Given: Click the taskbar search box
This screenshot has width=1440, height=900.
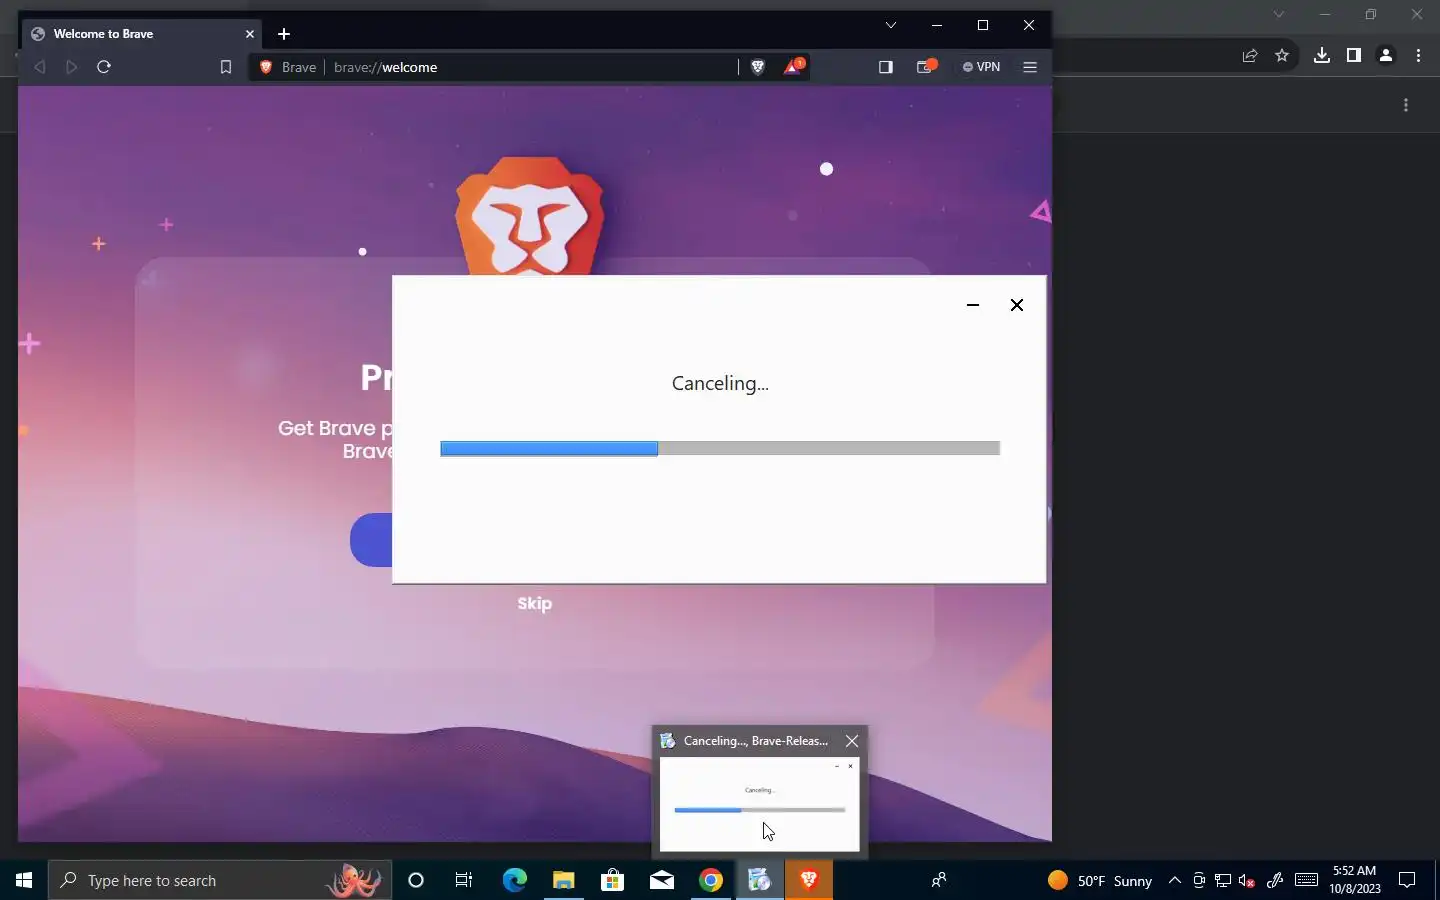Looking at the screenshot, I should (219, 880).
